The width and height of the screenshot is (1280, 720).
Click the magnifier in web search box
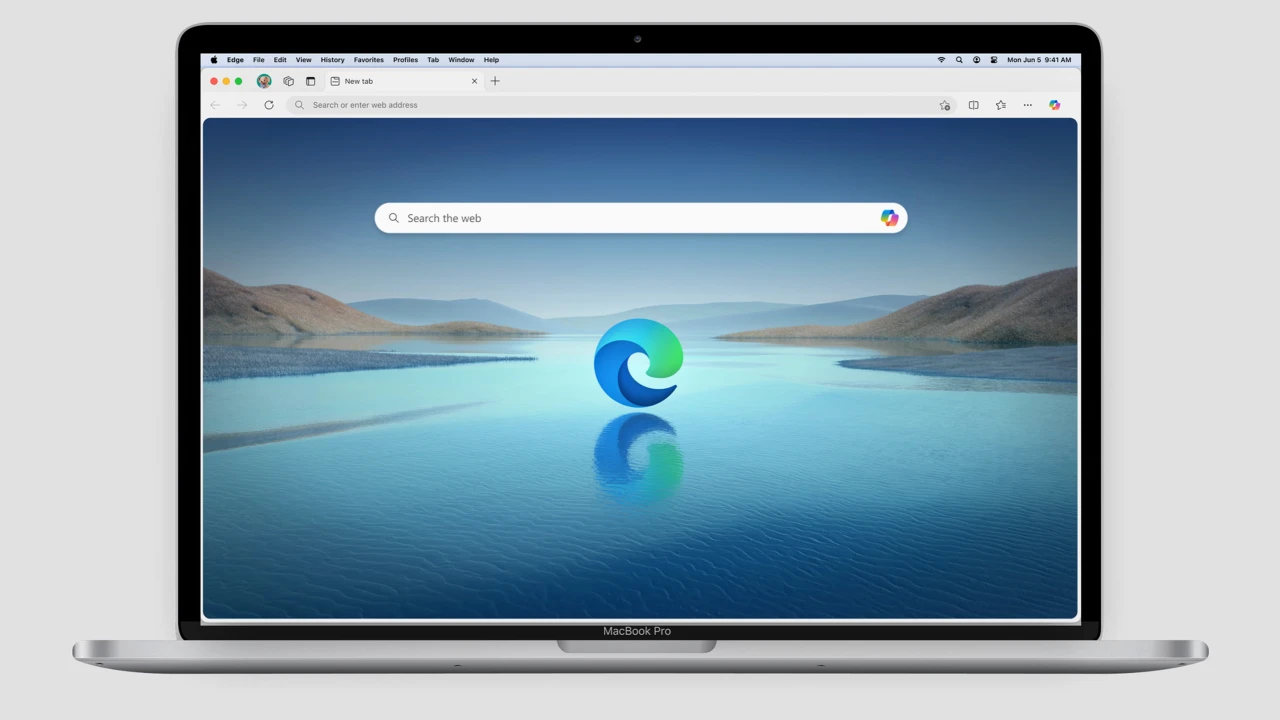point(394,218)
